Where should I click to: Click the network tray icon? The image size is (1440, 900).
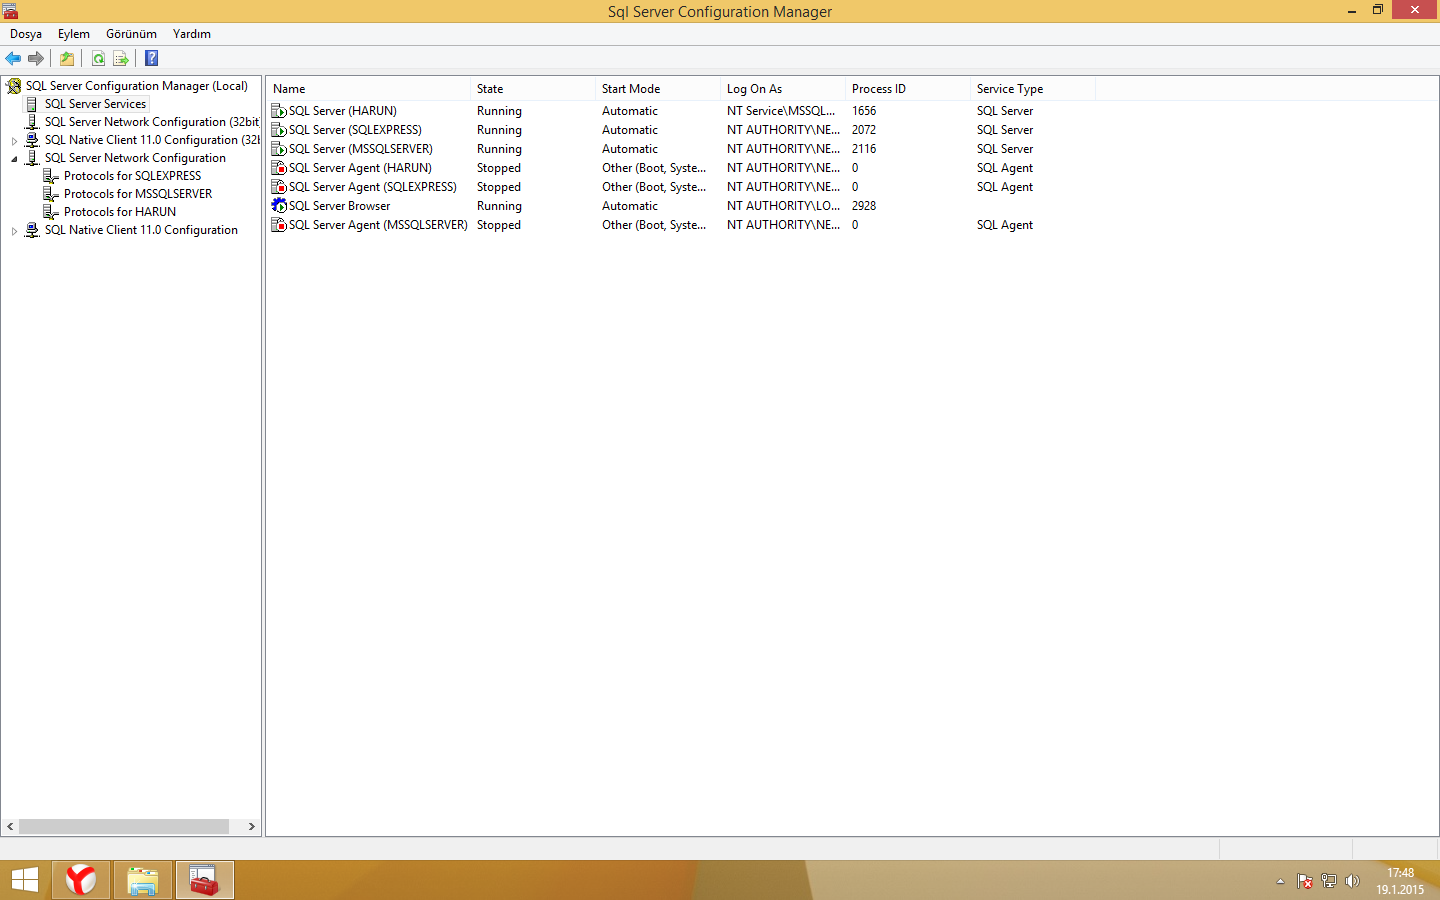pos(1329,881)
